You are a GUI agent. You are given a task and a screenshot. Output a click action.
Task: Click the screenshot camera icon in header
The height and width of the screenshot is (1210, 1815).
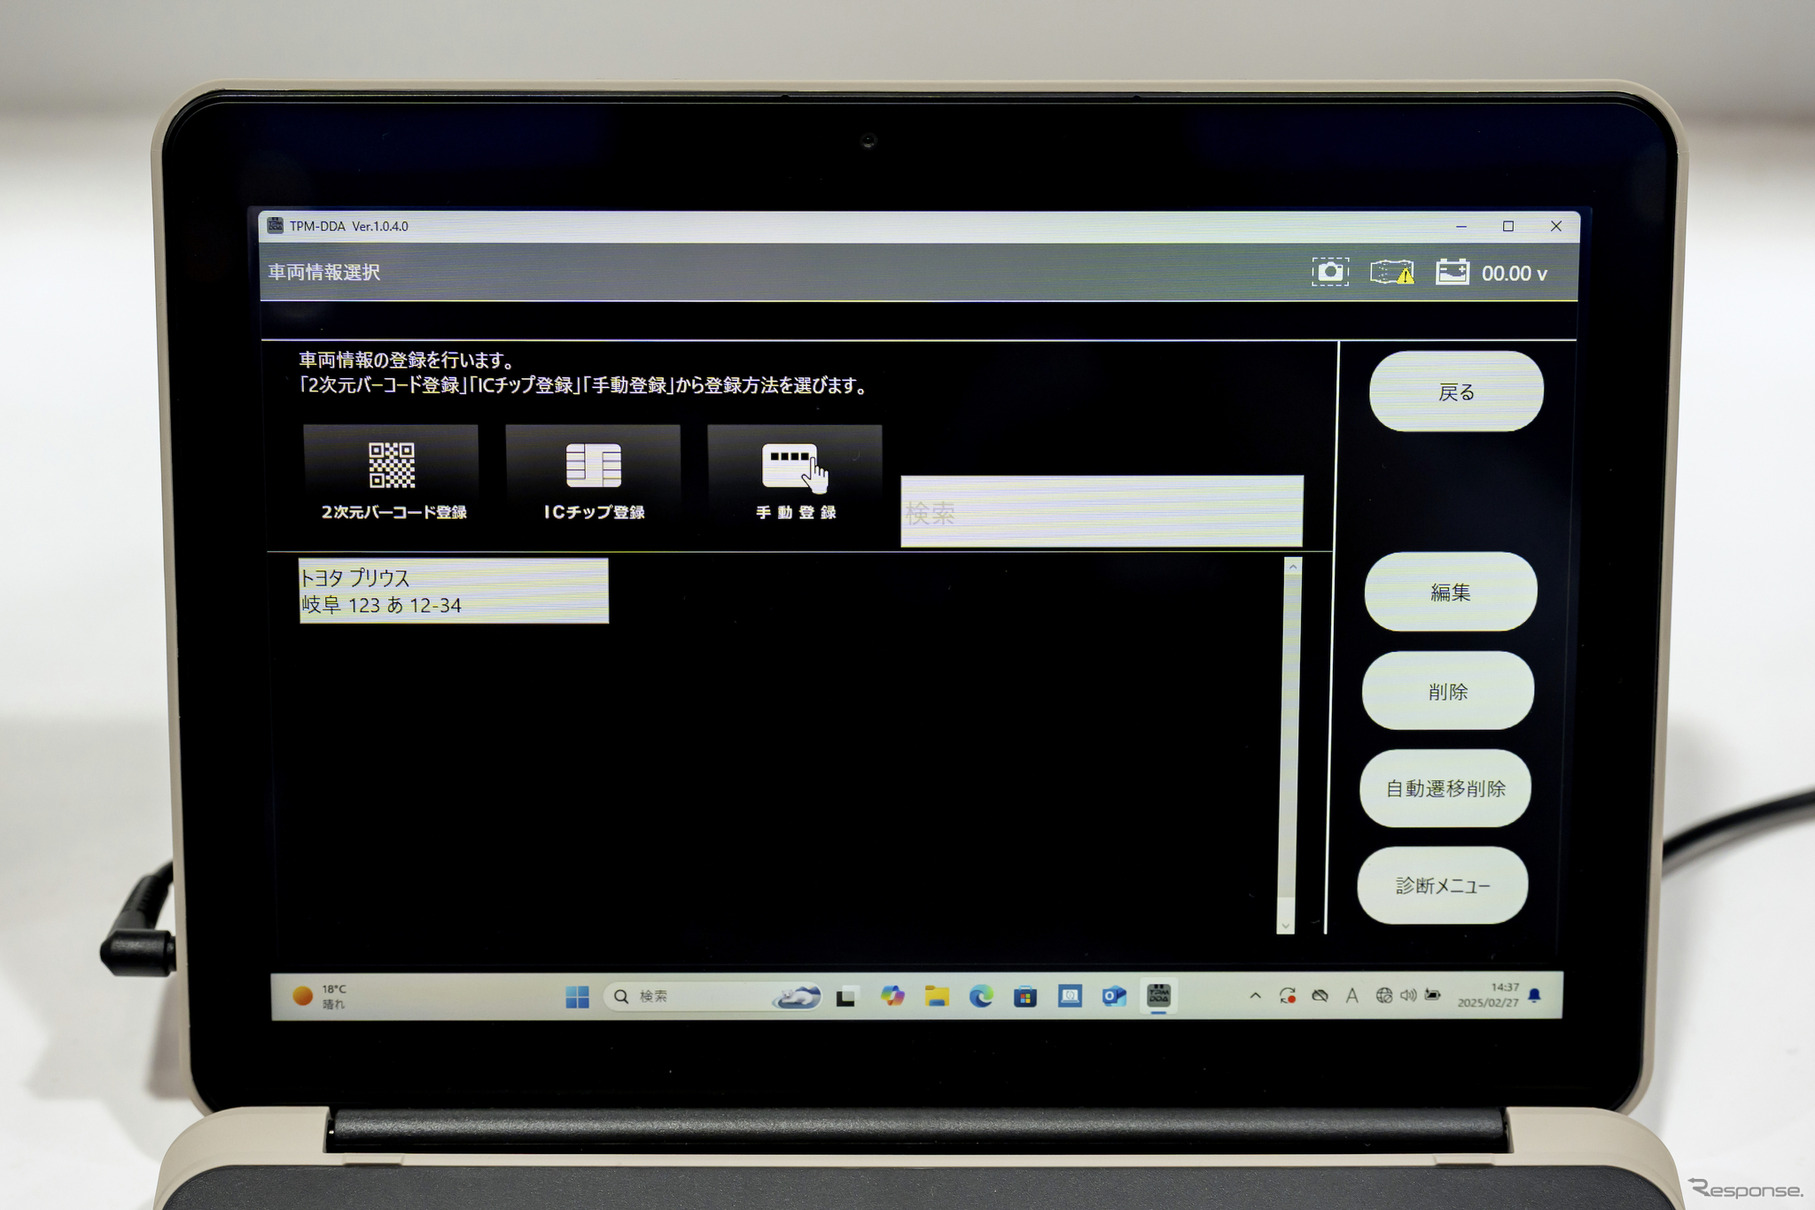tap(1329, 272)
